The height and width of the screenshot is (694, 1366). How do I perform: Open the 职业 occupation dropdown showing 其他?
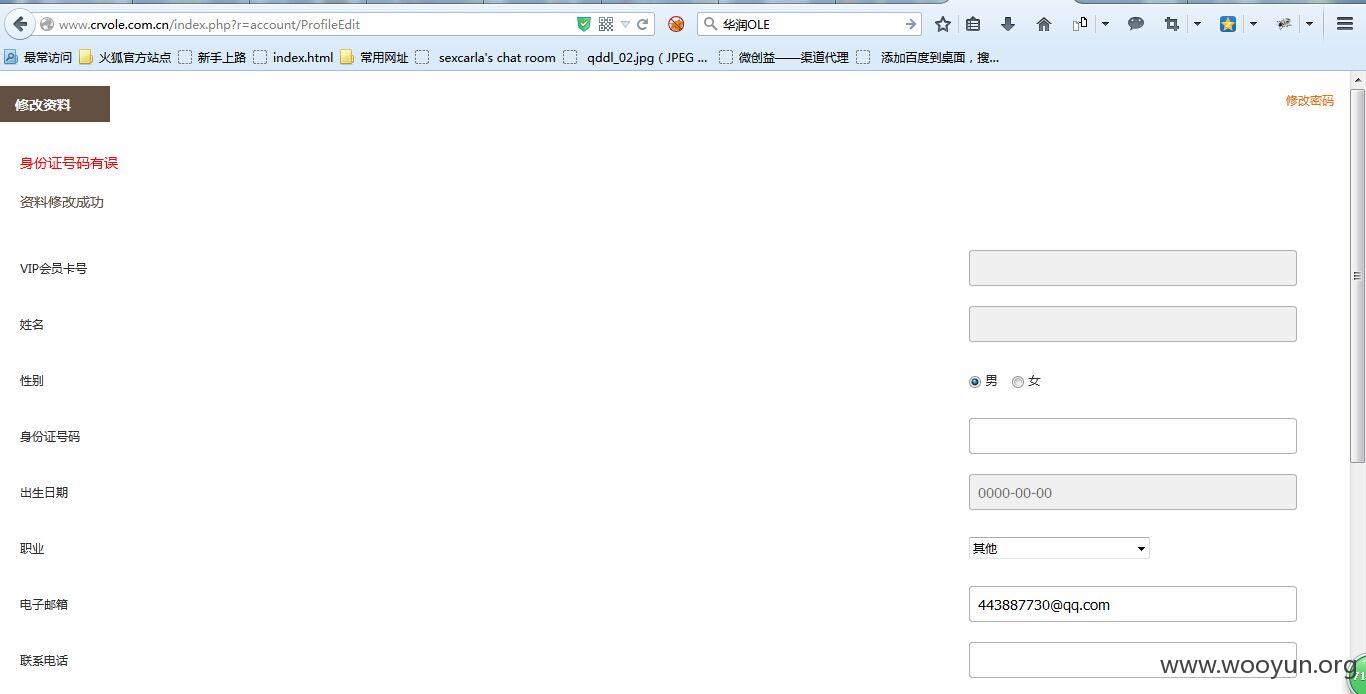coord(1059,548)
